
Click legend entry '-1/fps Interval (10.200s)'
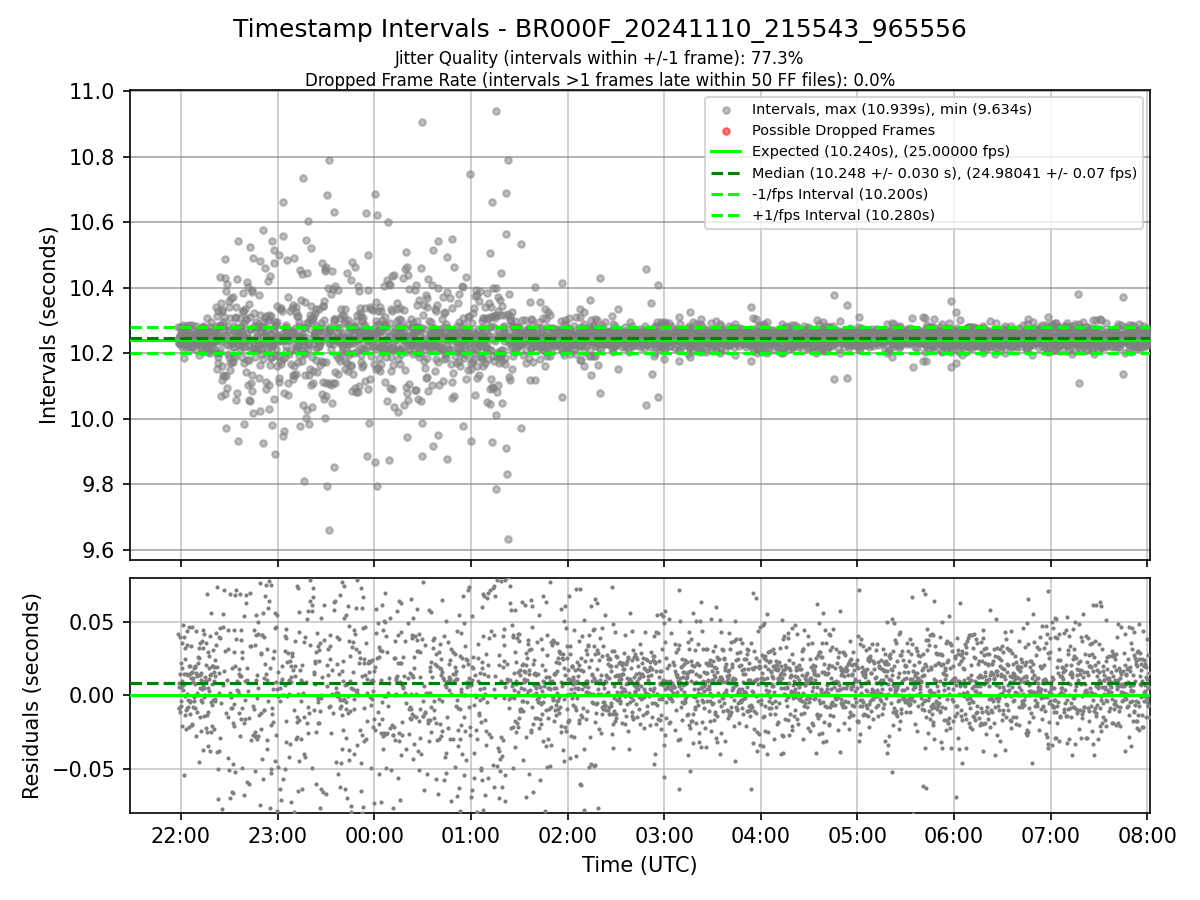(840, 194)
